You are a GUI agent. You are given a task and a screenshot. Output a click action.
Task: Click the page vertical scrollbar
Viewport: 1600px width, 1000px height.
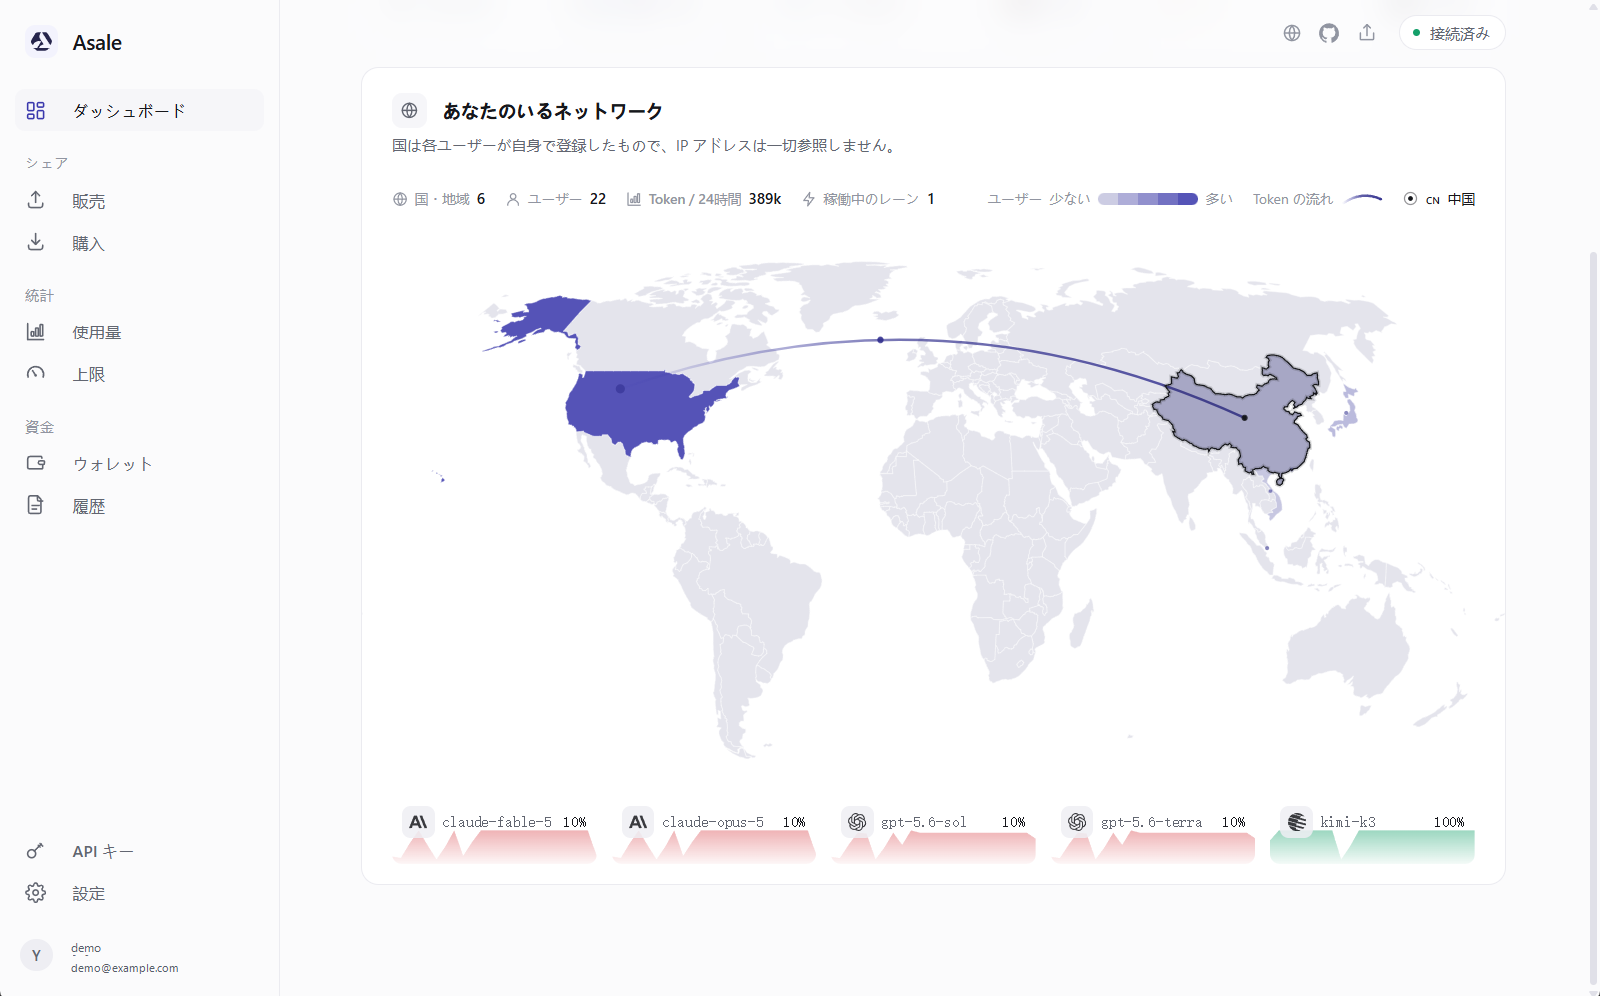point(1594,620)
